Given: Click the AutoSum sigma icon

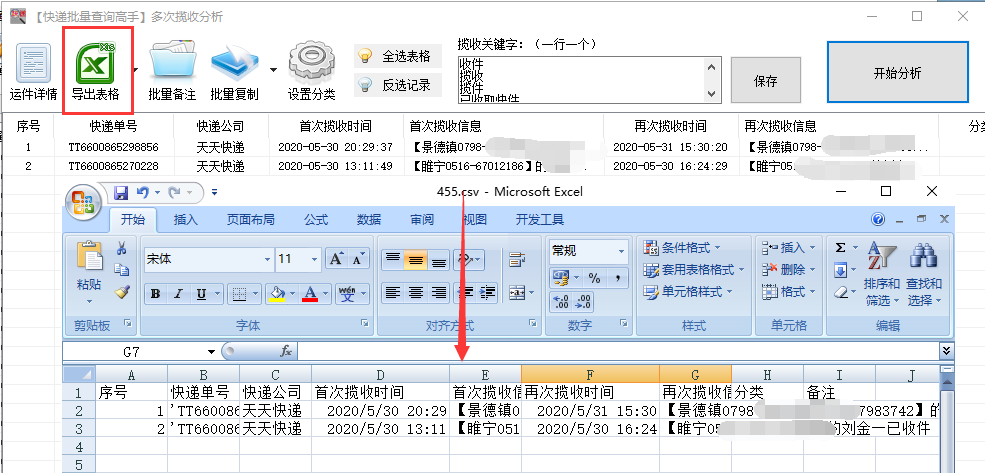Looking at the screenshot, I should pos(841,248).
